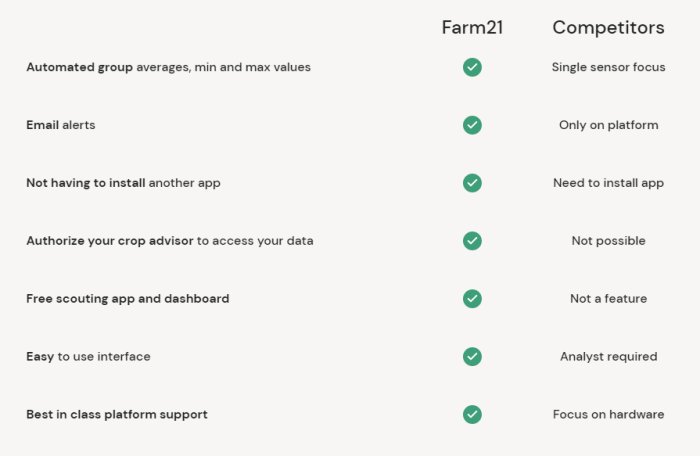Click the green checkmark beside Email alerts
Viewport: 700px width, 456px height.
click(x=472, y=125)
